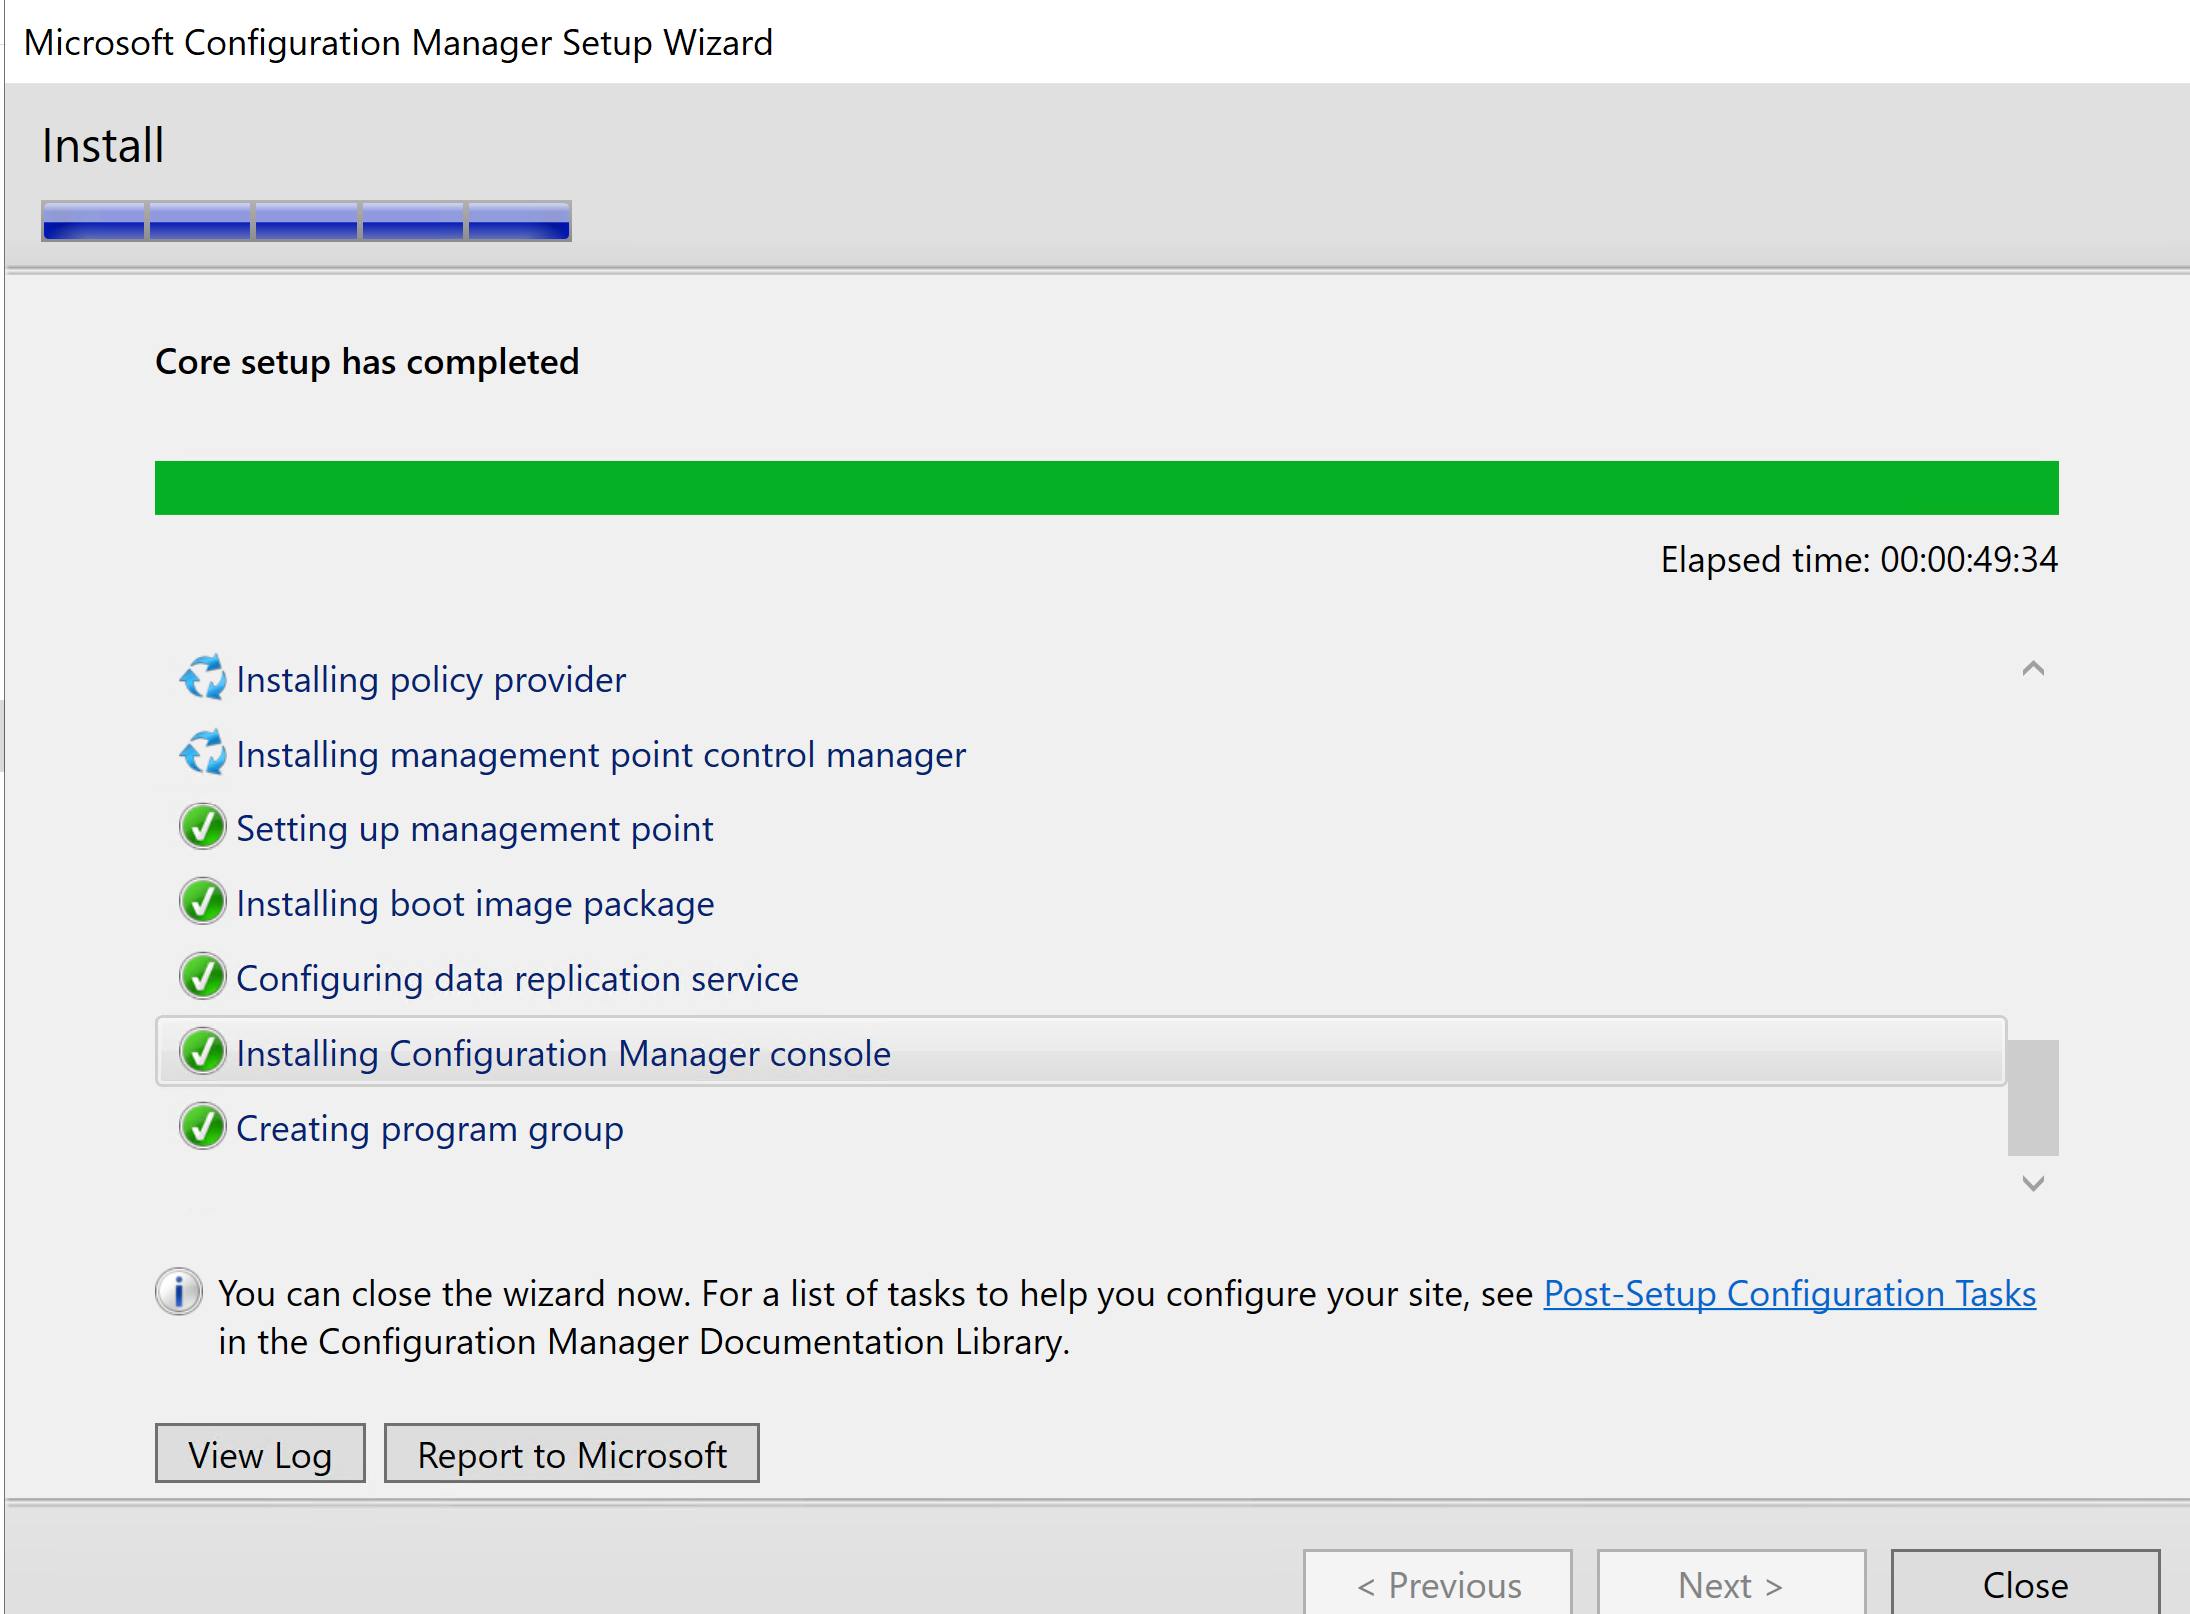This screenshot has height=1614, width=2190.
Task: Click checkmark icon for Configuring data replication service
Action: [x=203, y=977]
